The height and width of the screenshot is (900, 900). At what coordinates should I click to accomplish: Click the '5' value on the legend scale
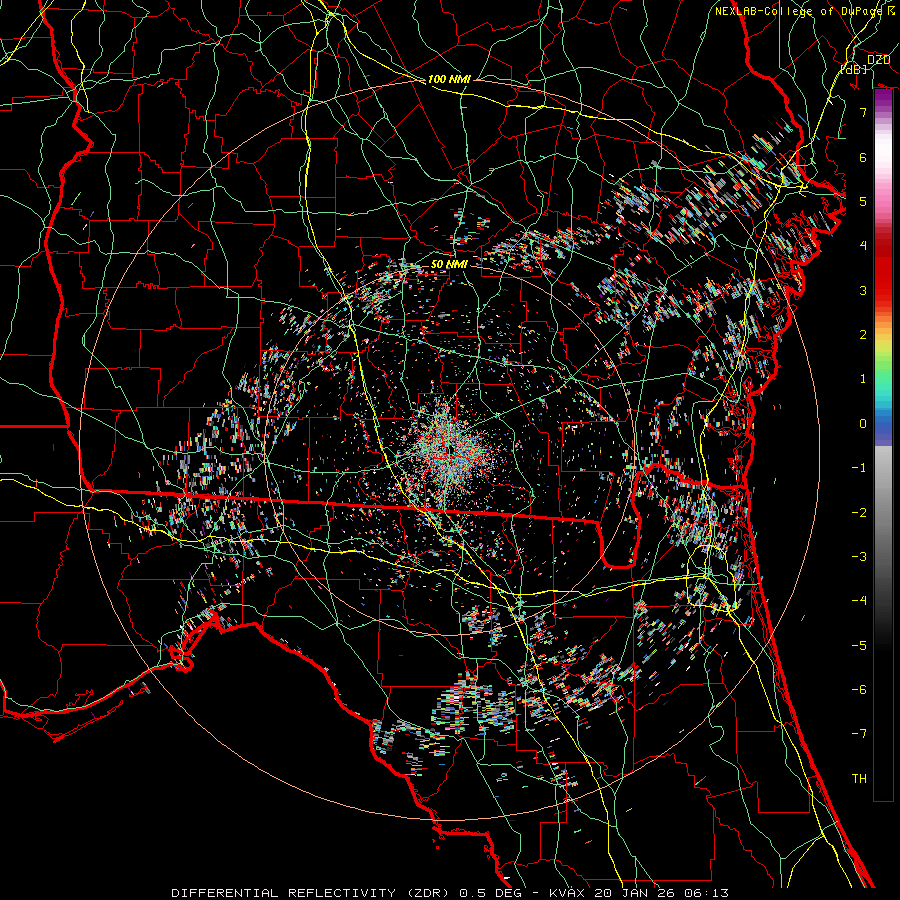(863, 201)
